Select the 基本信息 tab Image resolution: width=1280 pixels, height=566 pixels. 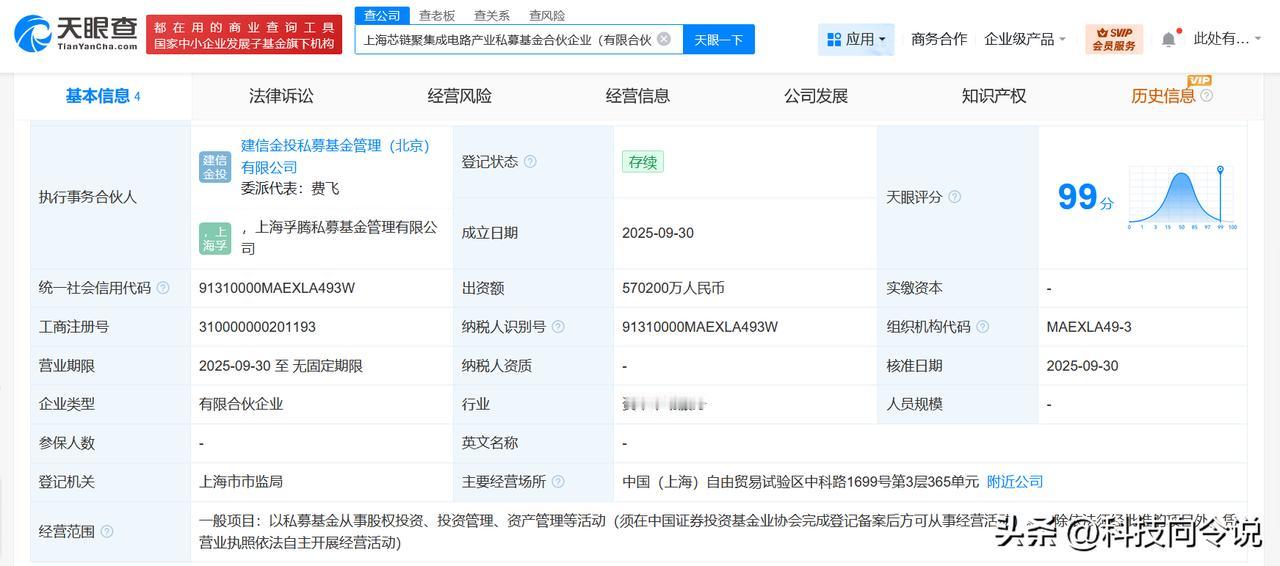point(102,96)
